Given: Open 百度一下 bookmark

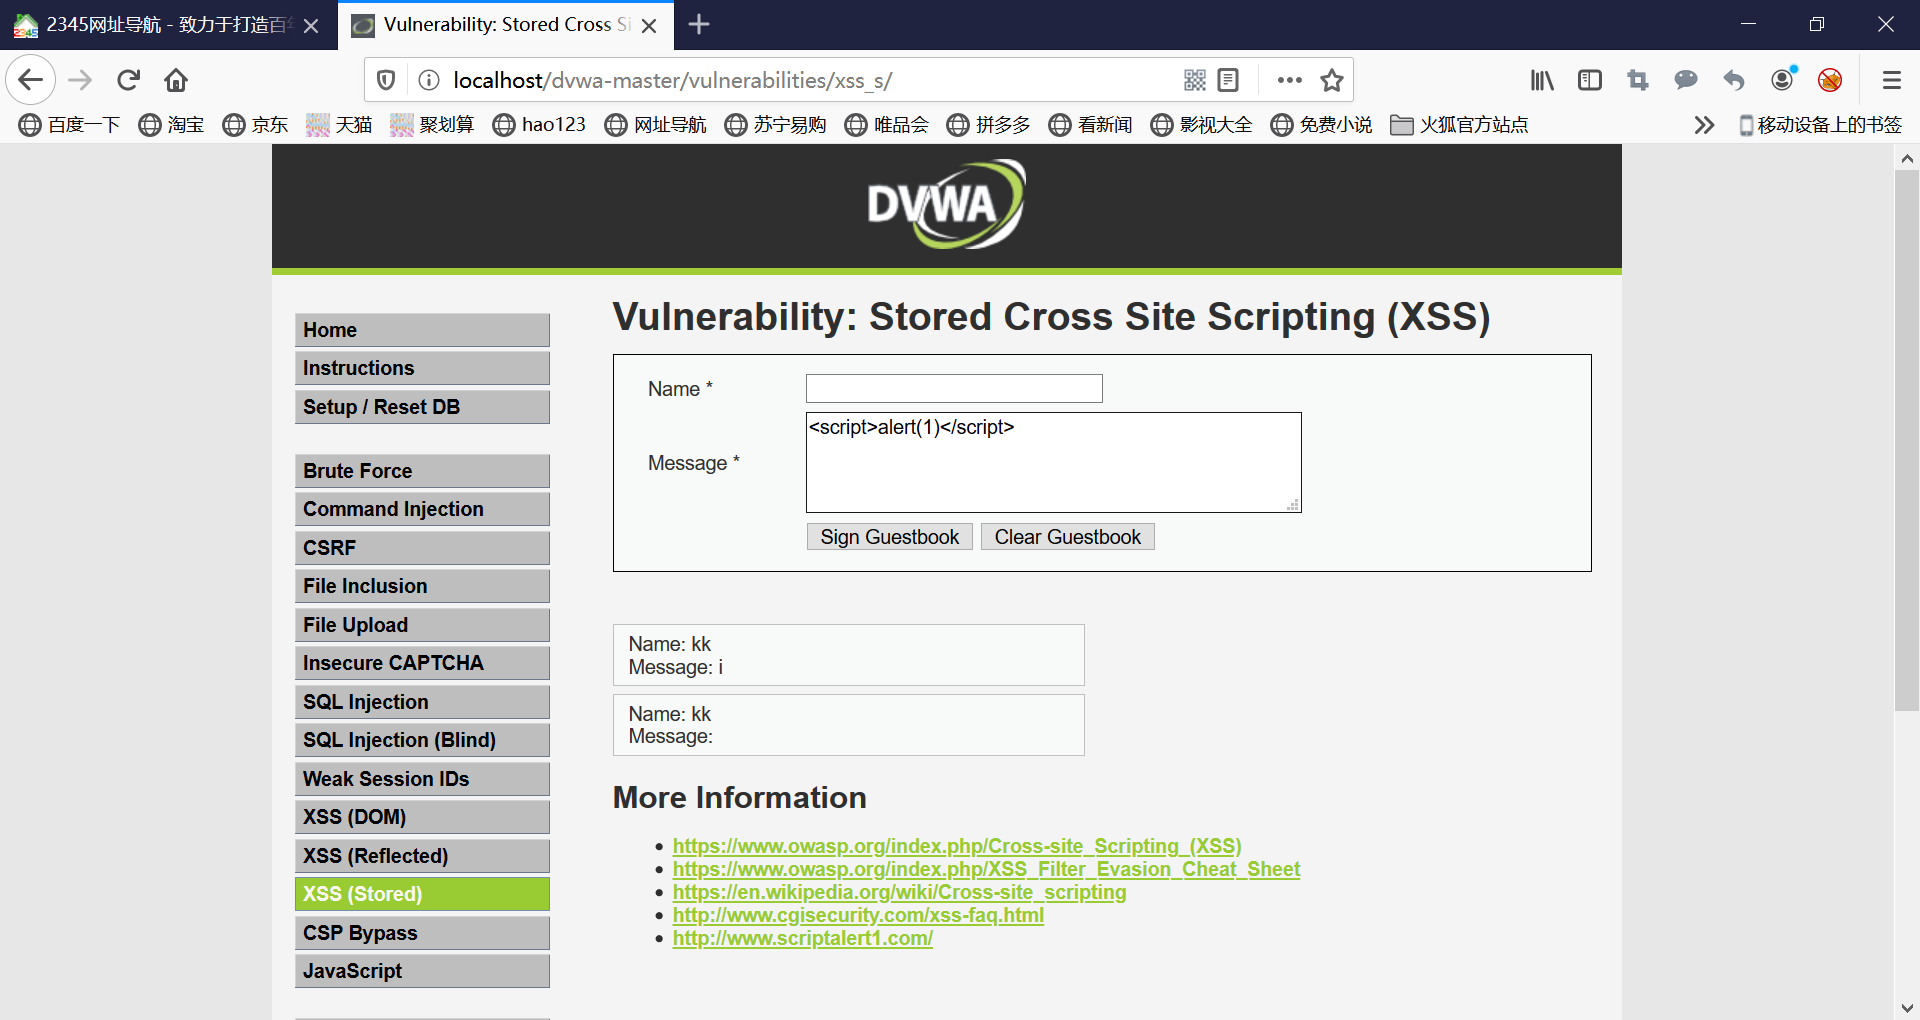Looking at the screenshot, I should 69,125.
